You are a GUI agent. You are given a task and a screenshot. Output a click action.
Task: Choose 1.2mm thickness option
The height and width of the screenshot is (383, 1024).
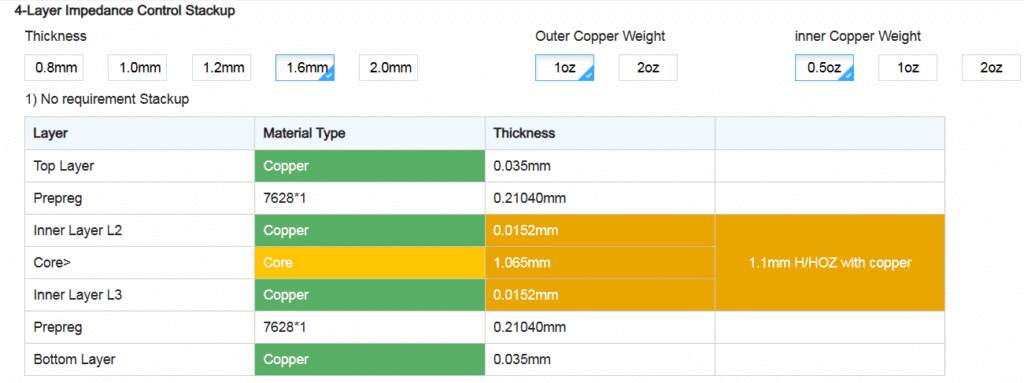(x=221, y=67)
